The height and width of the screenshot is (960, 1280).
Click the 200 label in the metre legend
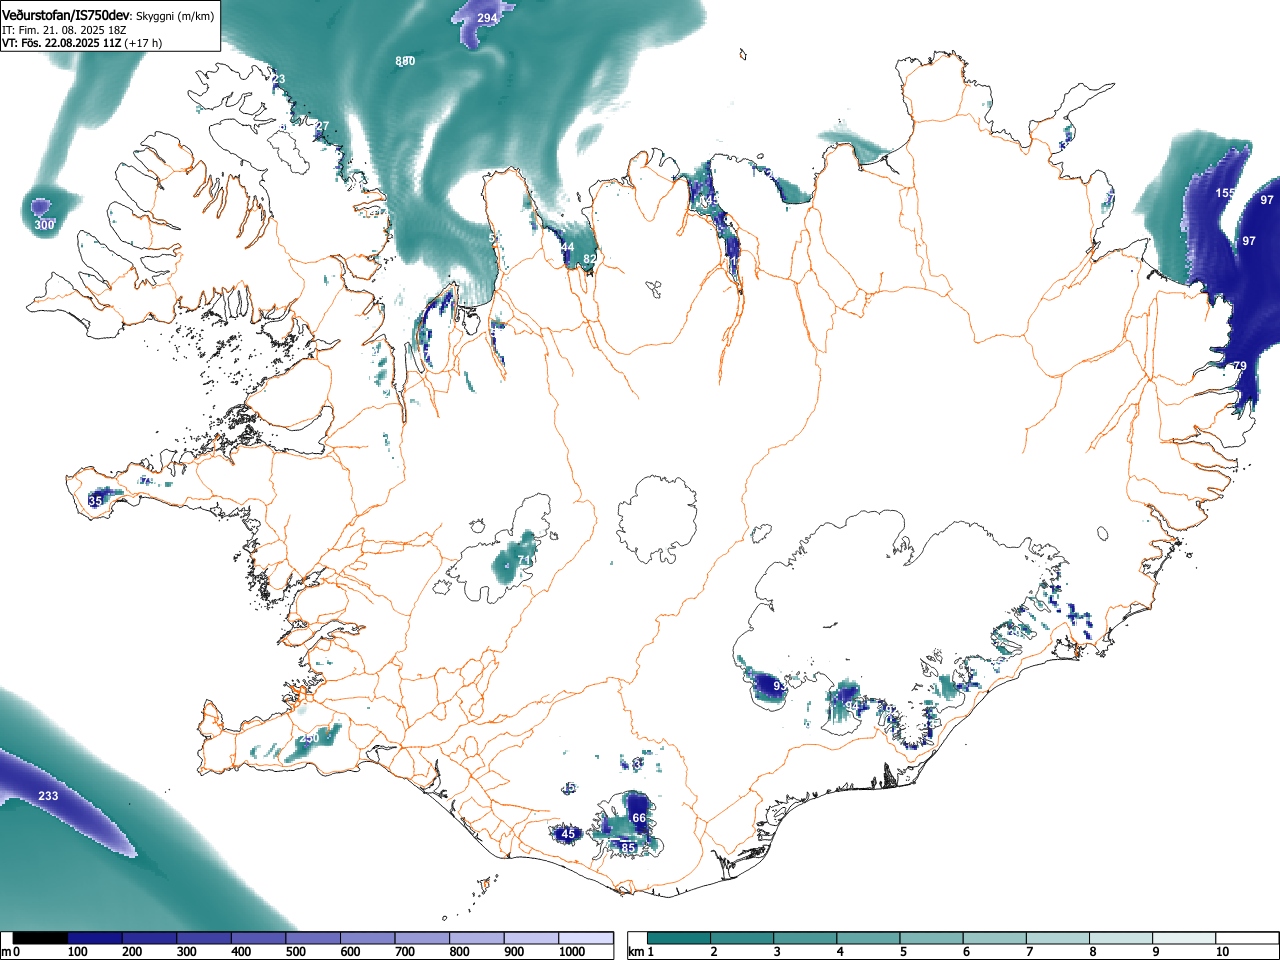pyautogui.click(x=132, y=952)
